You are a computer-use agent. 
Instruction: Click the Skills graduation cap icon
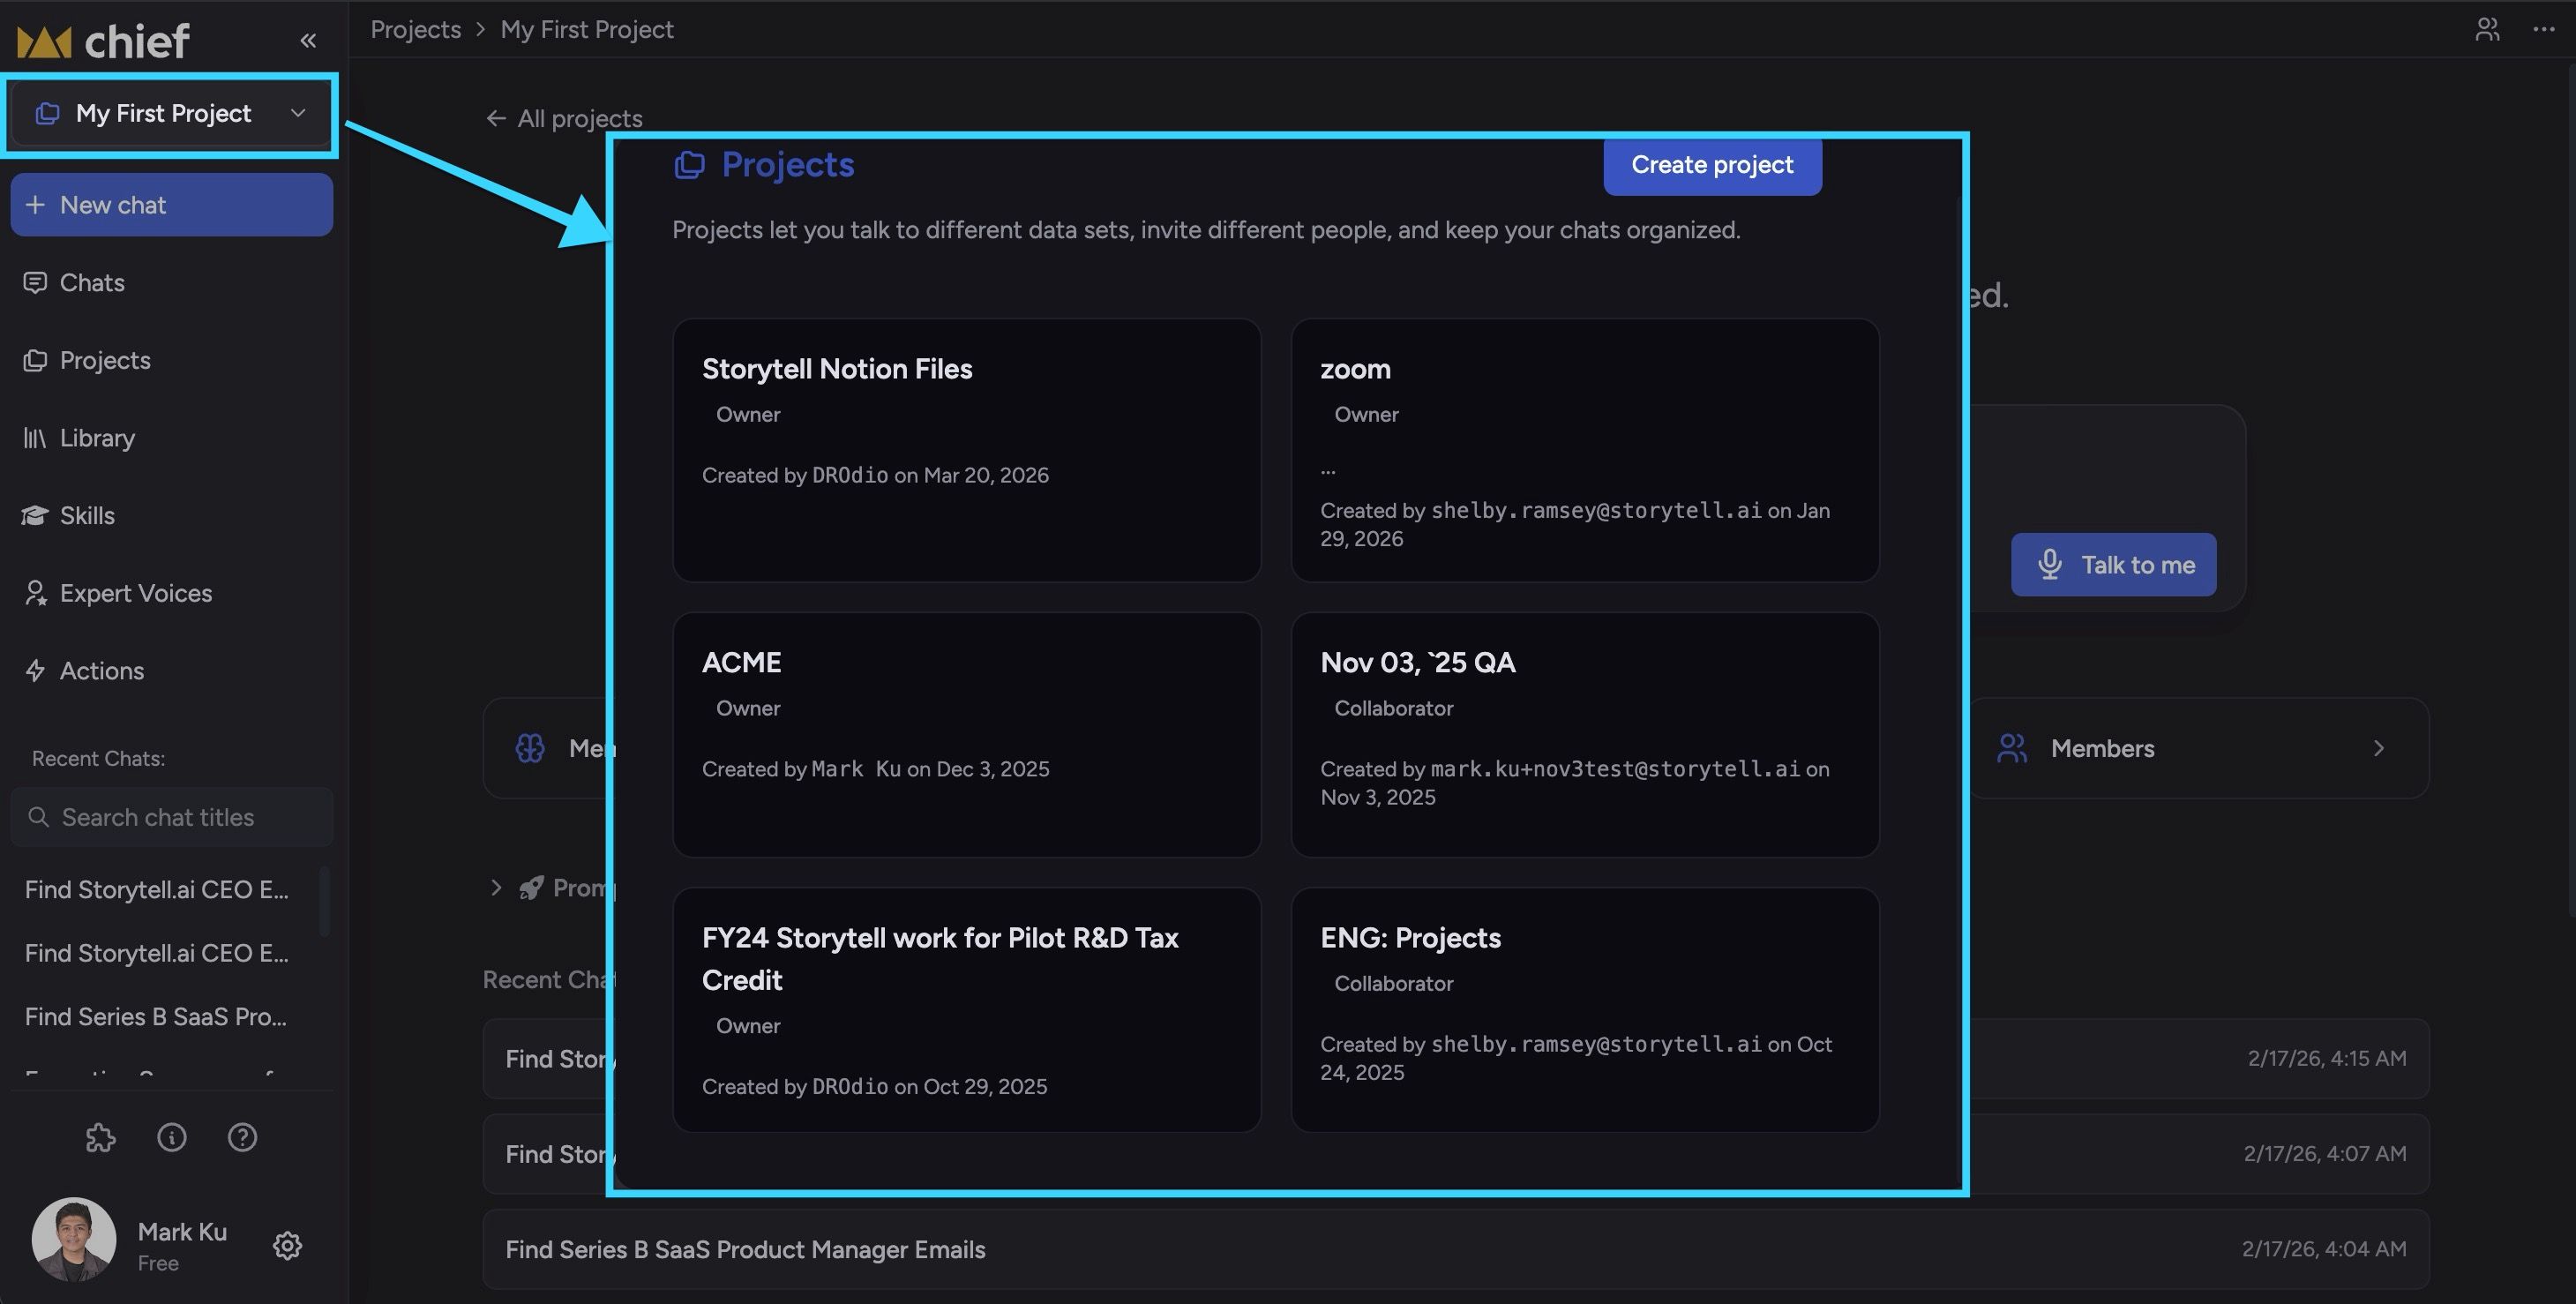pyautogui.click(x=35, y=516)
